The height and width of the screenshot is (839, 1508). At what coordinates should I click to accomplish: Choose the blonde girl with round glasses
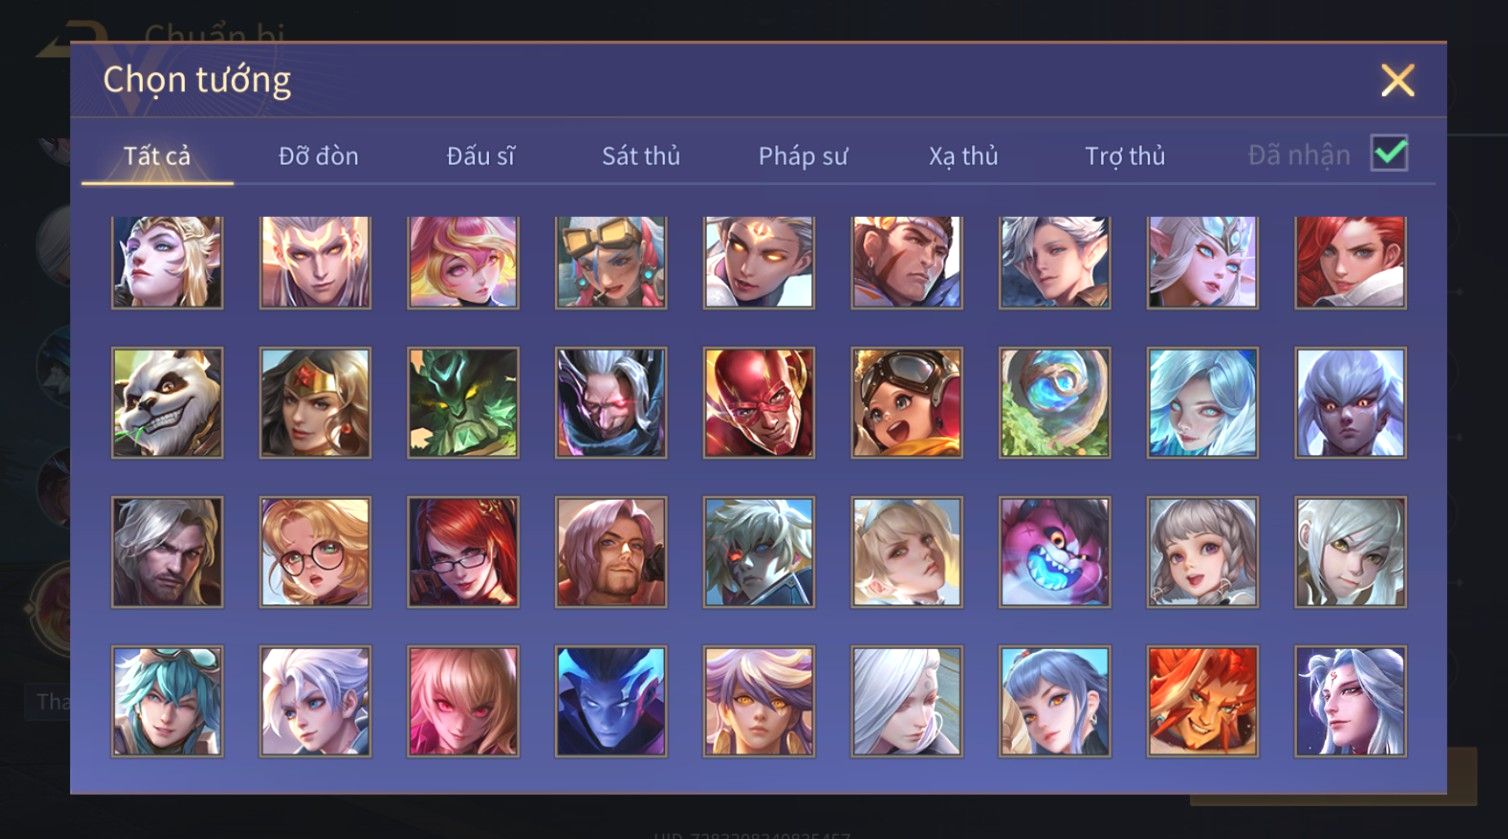315,552
